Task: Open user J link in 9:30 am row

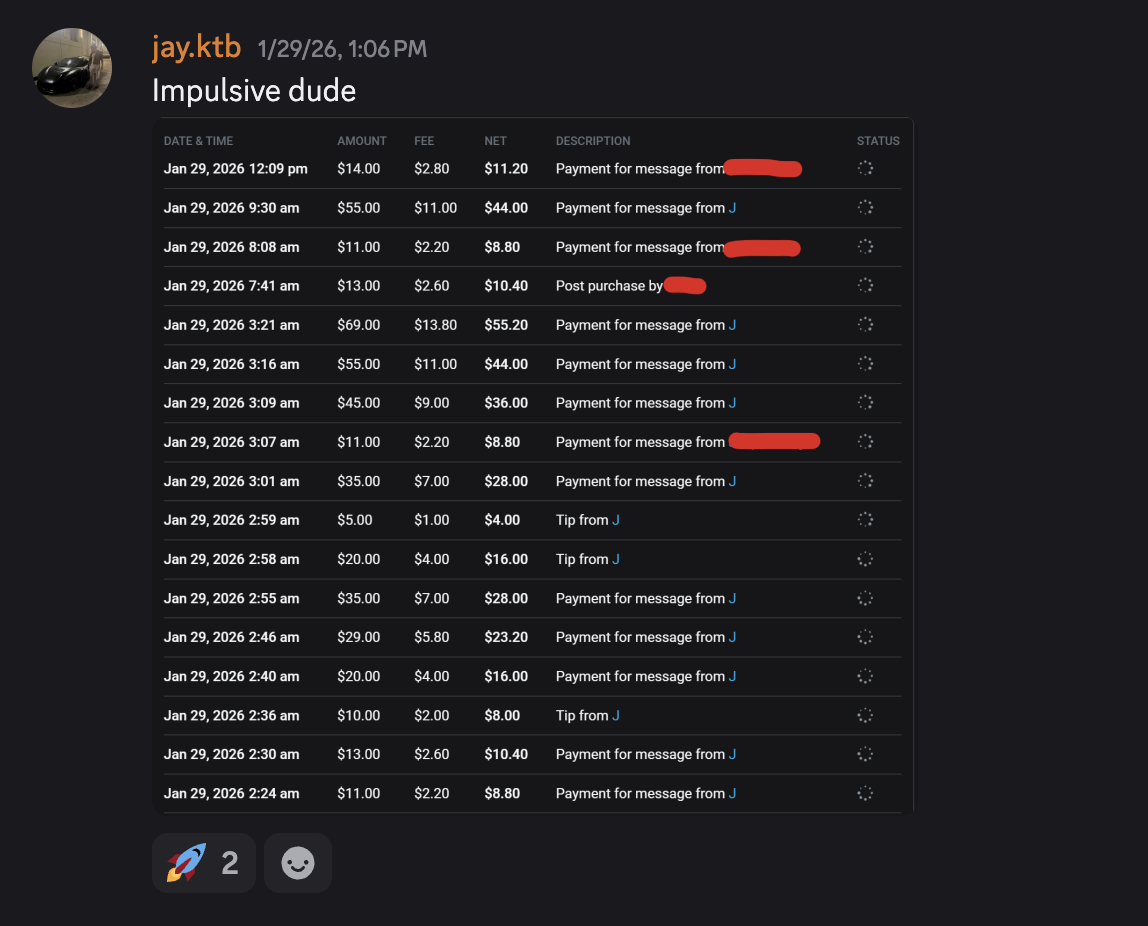Action: [733, 208]
